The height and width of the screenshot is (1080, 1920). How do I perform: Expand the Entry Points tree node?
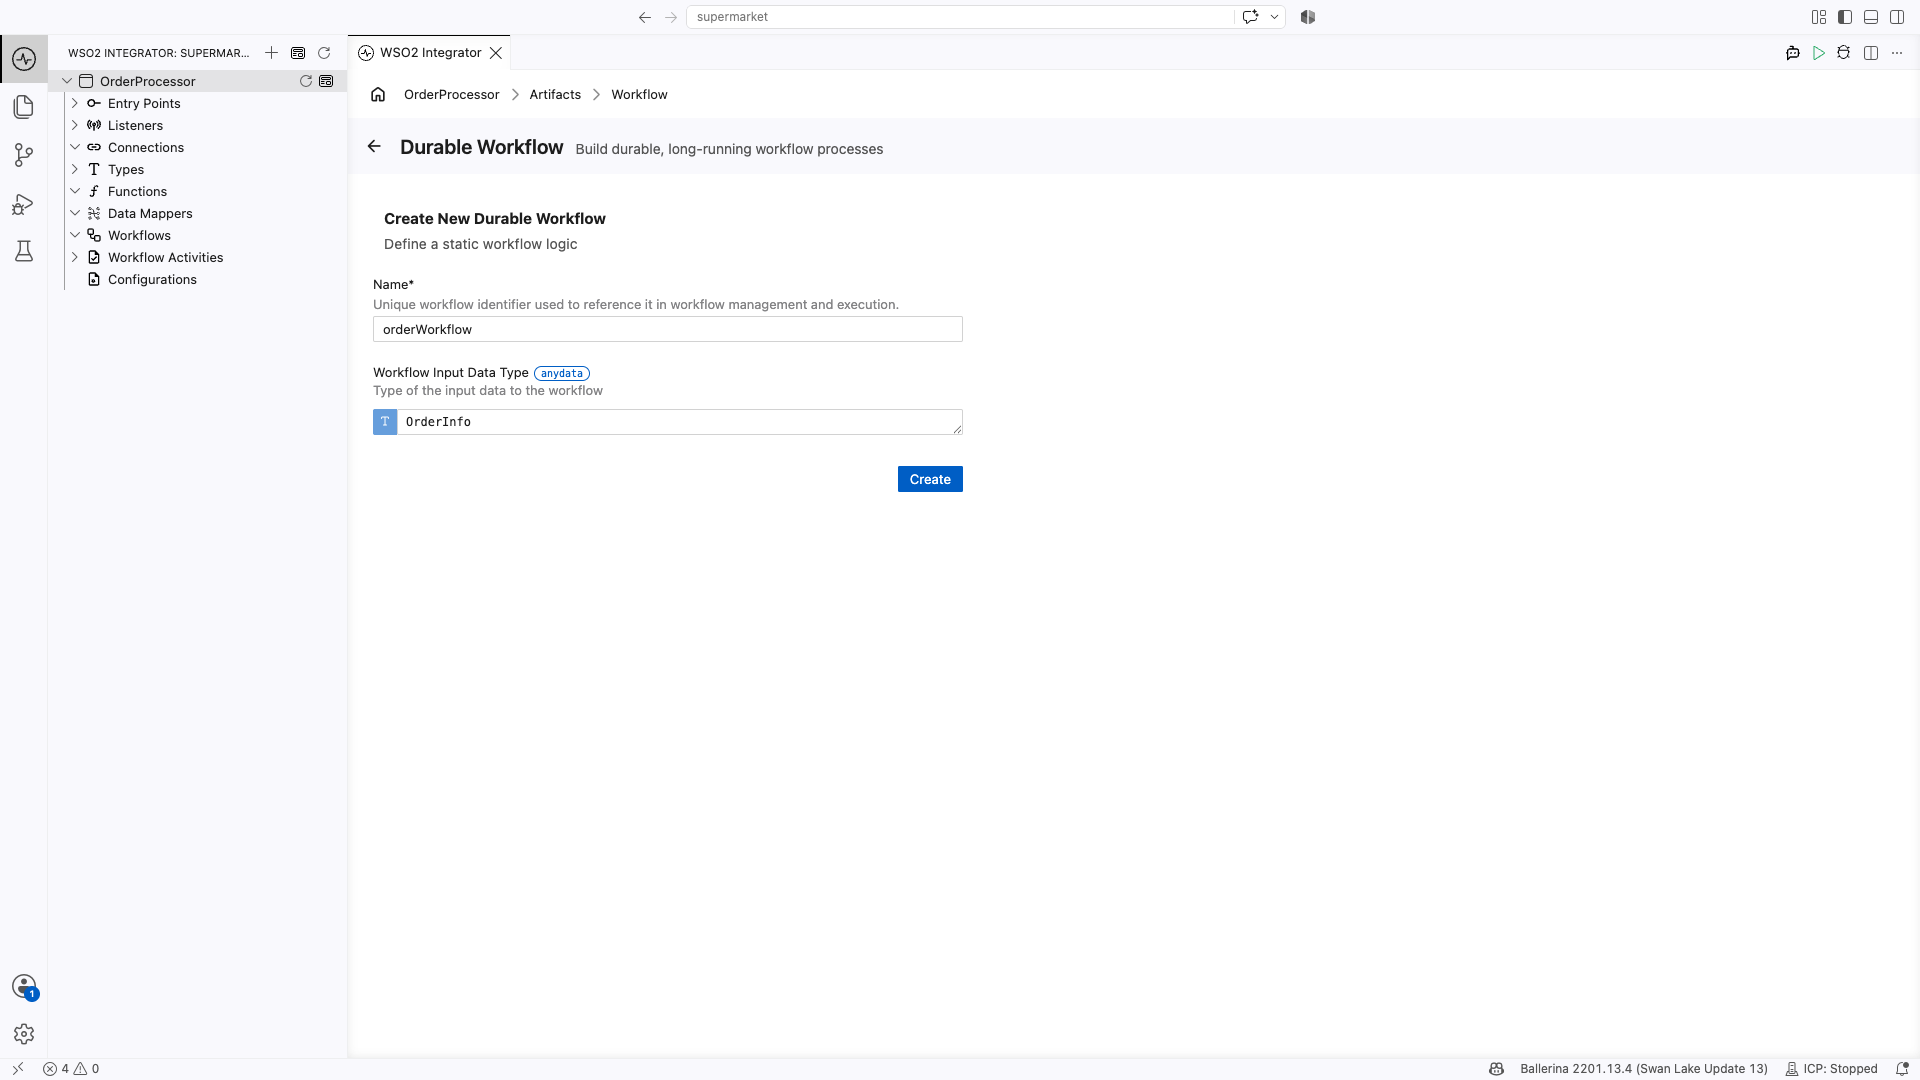coord(75,103)
